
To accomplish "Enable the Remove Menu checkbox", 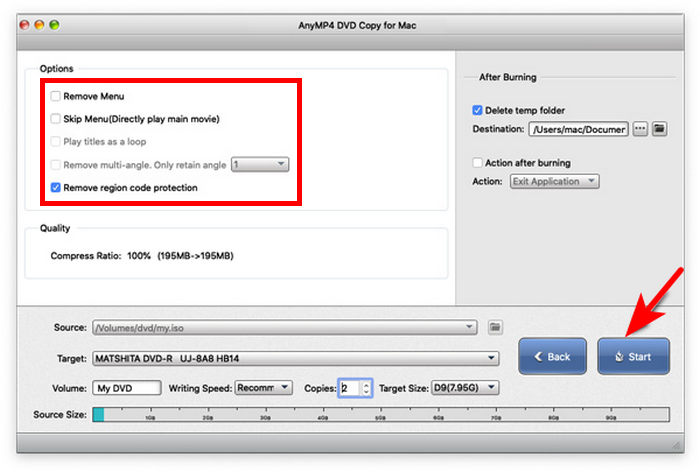I will [56, 96].
